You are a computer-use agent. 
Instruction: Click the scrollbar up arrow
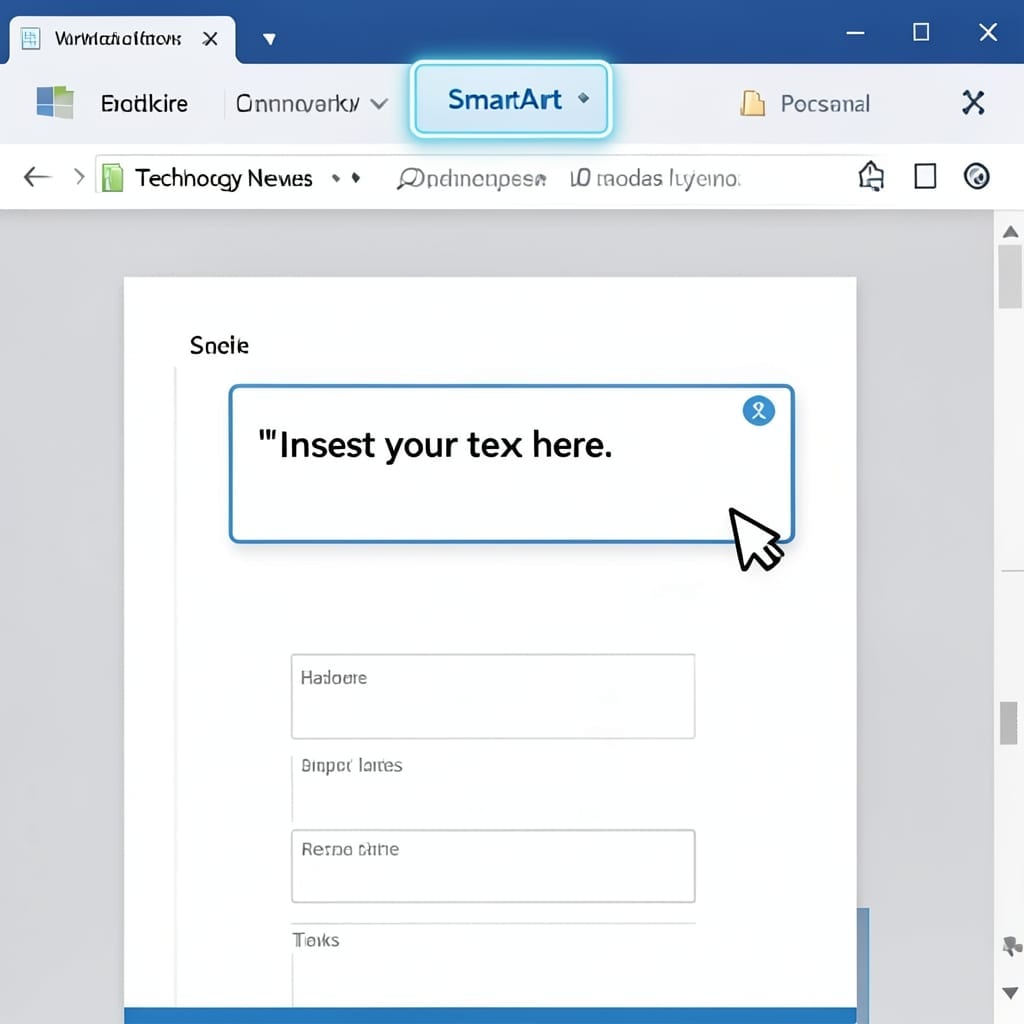tap(1010, 232)
